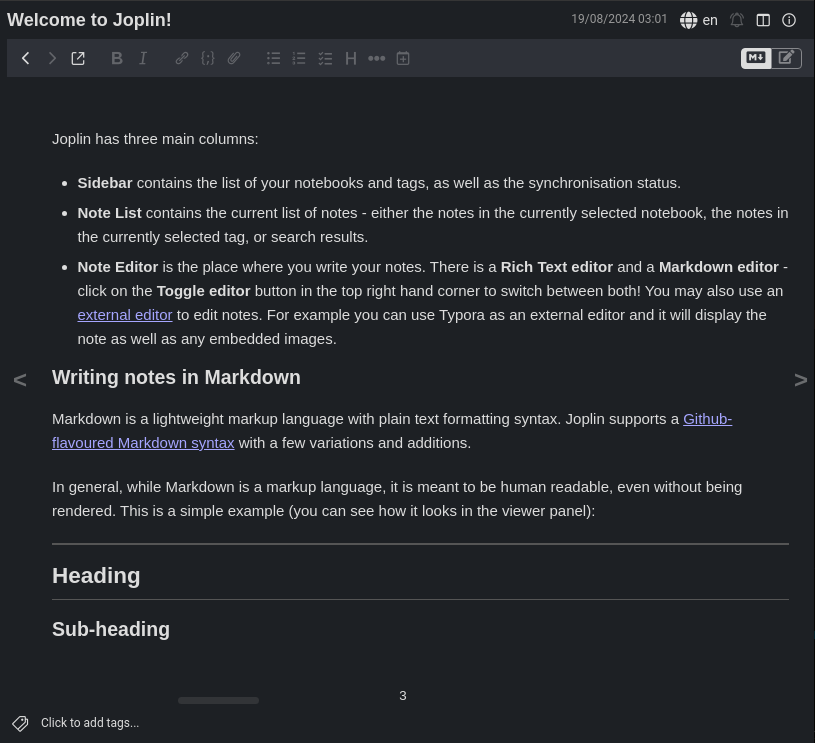
Task: Click 'Joplin has three main columns:' text
Action: pos(155,139)
